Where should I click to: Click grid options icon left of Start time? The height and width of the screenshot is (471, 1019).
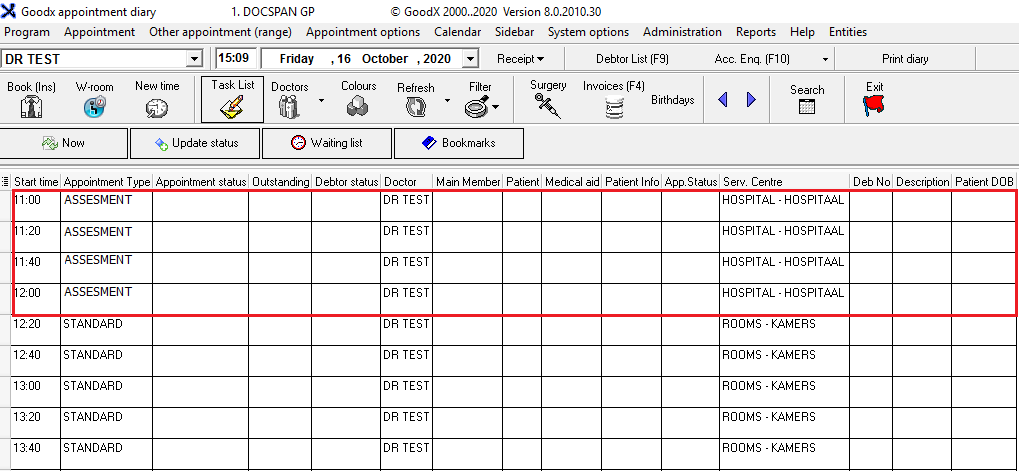(x=5, y=182)
